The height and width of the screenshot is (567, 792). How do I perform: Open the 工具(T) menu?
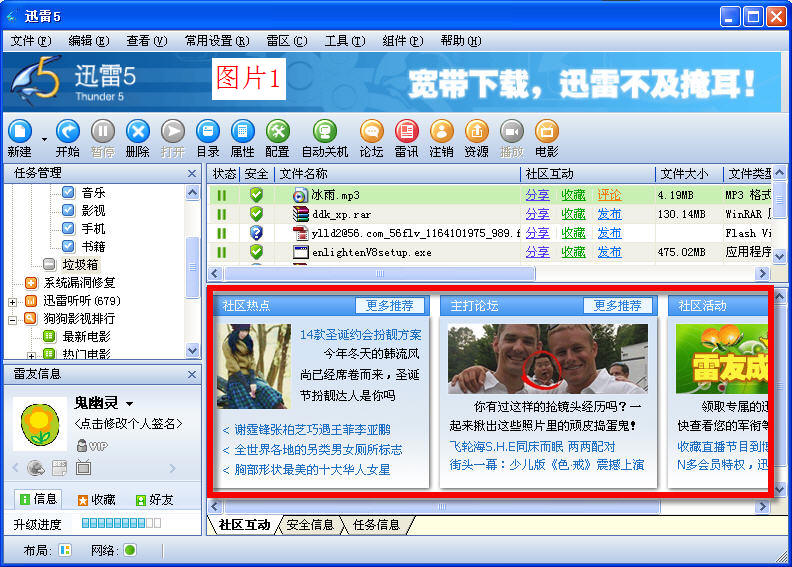345,40
